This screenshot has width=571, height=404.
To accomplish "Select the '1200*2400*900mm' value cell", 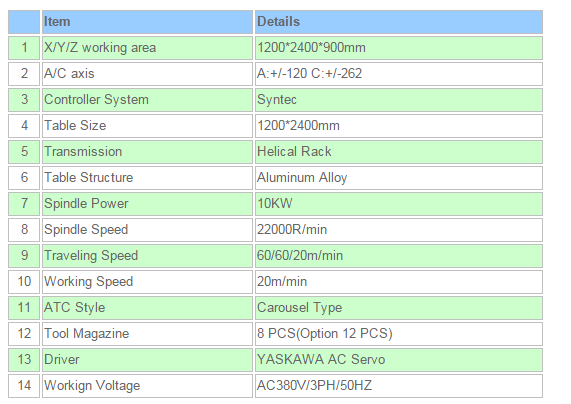I will point(399,48).
